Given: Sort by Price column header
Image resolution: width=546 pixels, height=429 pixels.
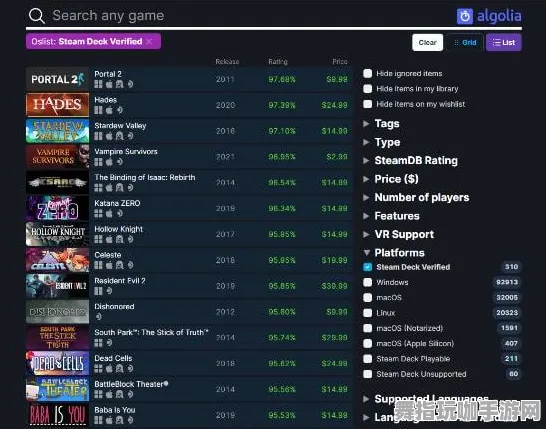Looking at the screenshot, I should pyautogui.click(x=340, y=62).
